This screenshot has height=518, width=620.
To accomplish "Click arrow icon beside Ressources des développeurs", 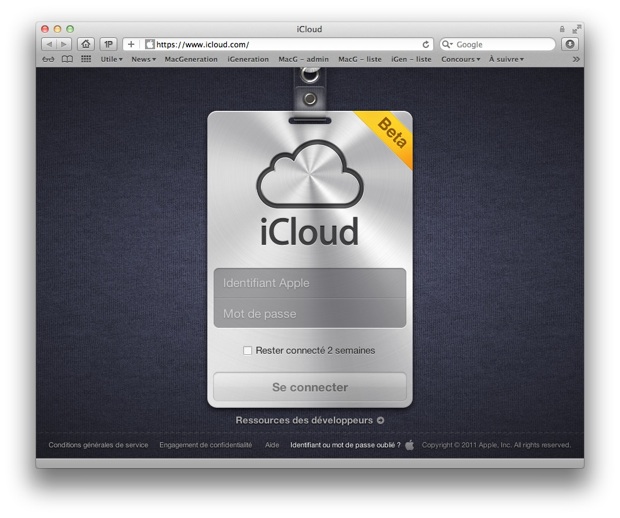I will point(380,420).
